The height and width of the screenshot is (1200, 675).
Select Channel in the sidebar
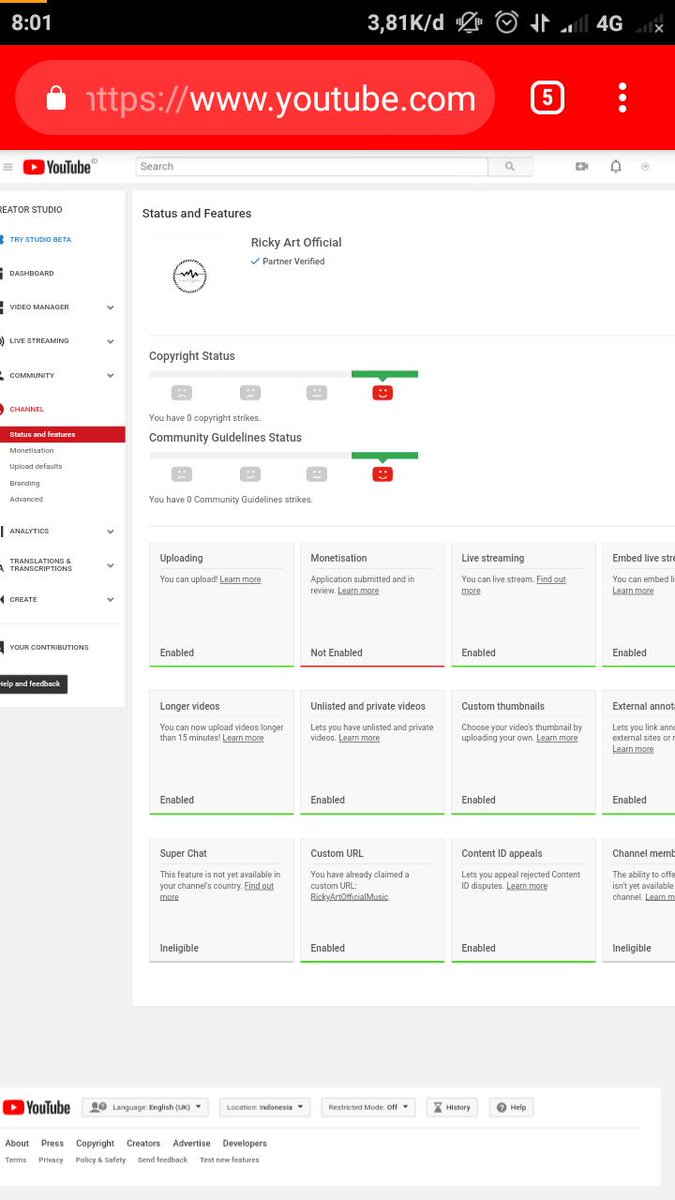[x=27, y=409]
